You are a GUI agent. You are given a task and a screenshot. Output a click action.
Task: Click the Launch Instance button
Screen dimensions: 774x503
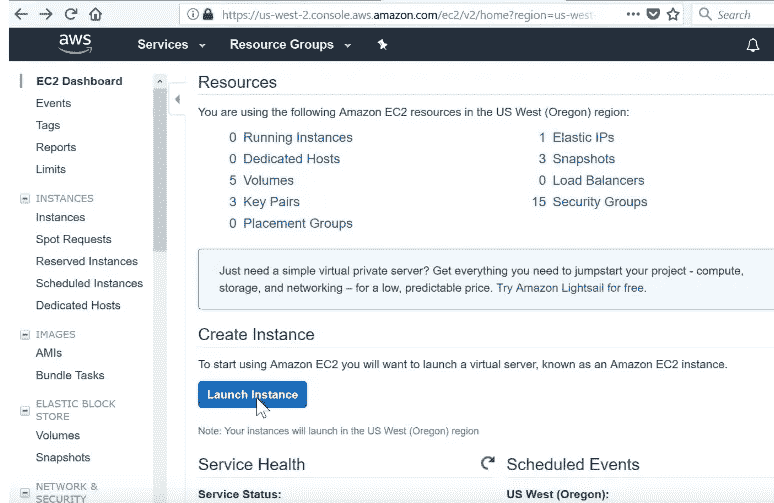tap(252, 394)
